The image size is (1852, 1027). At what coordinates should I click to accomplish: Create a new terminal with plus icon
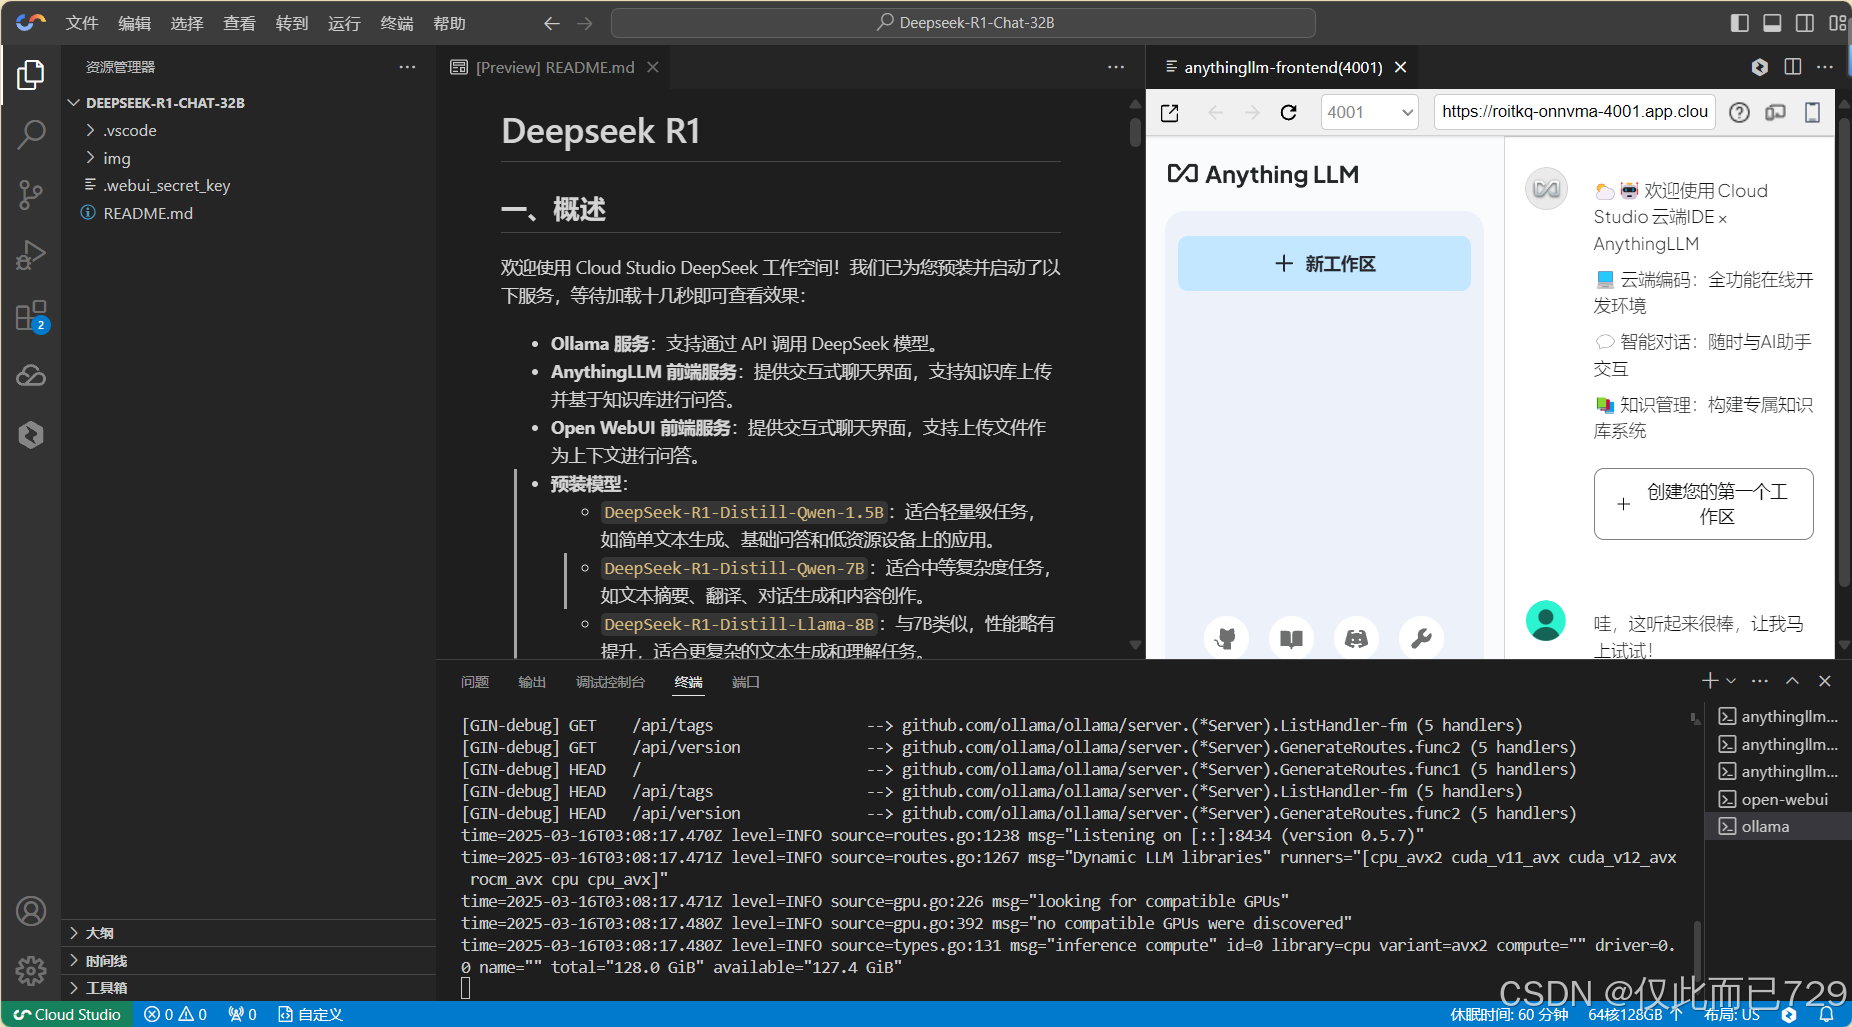click(1710, 681)
